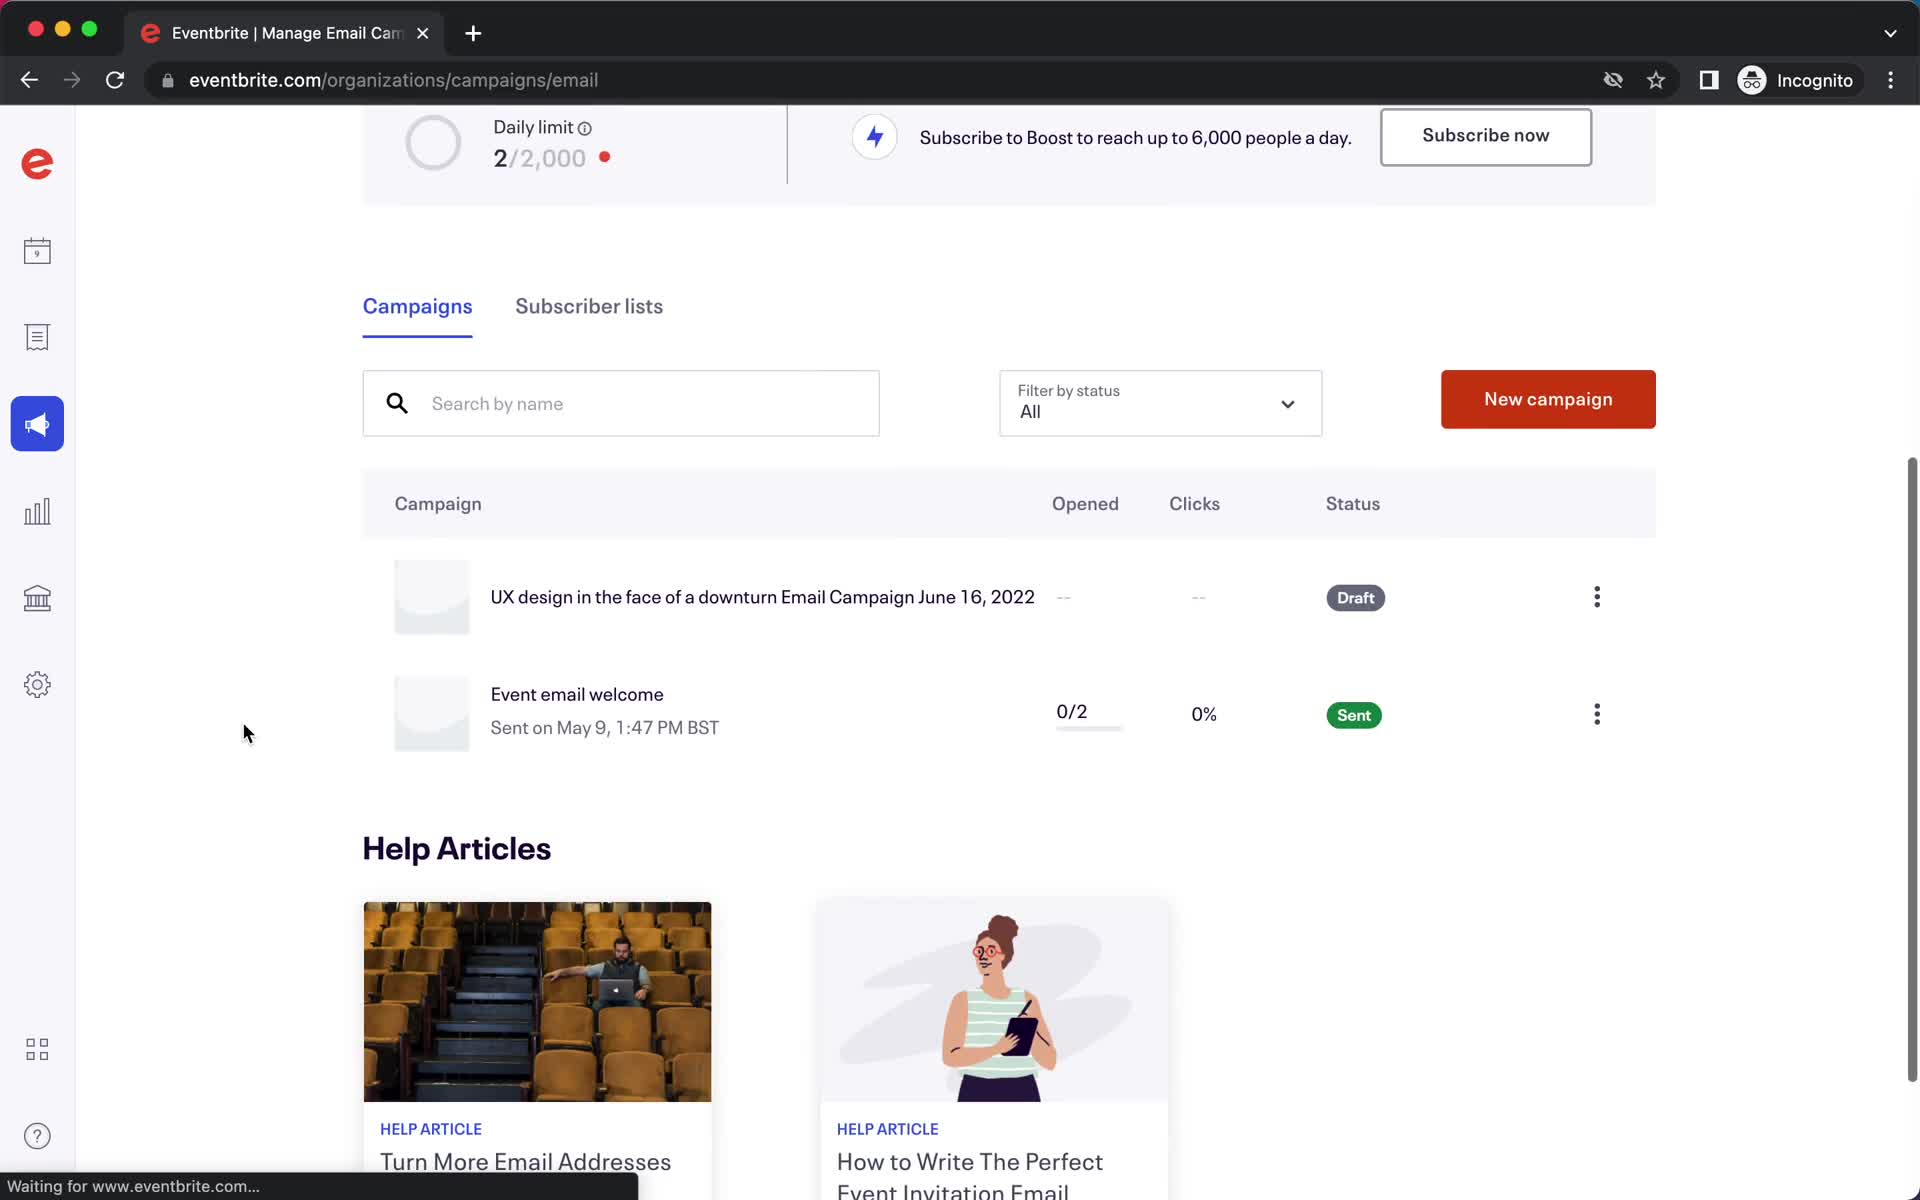
Task: Close the Eventbrite browser tab
Action: [x=423, y=33]
